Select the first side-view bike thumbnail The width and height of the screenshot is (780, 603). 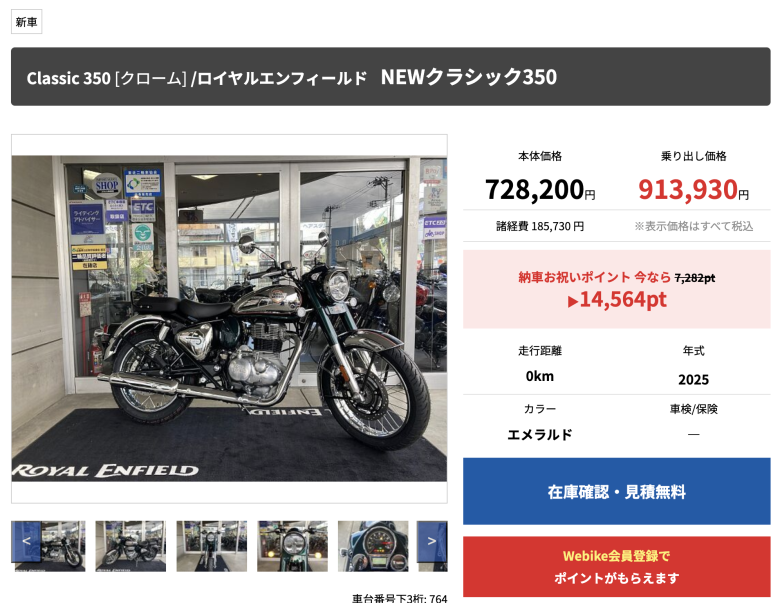48,546
